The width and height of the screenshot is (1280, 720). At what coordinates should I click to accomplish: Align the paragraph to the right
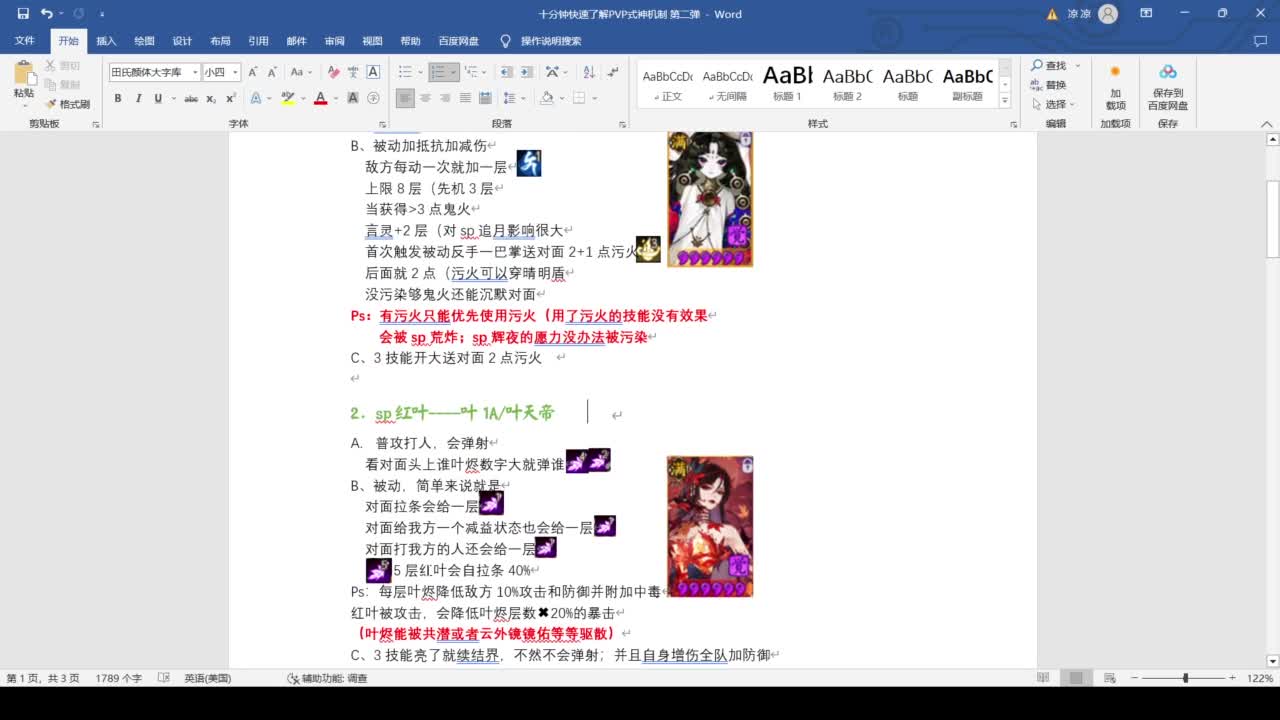(x=445, y=98)
